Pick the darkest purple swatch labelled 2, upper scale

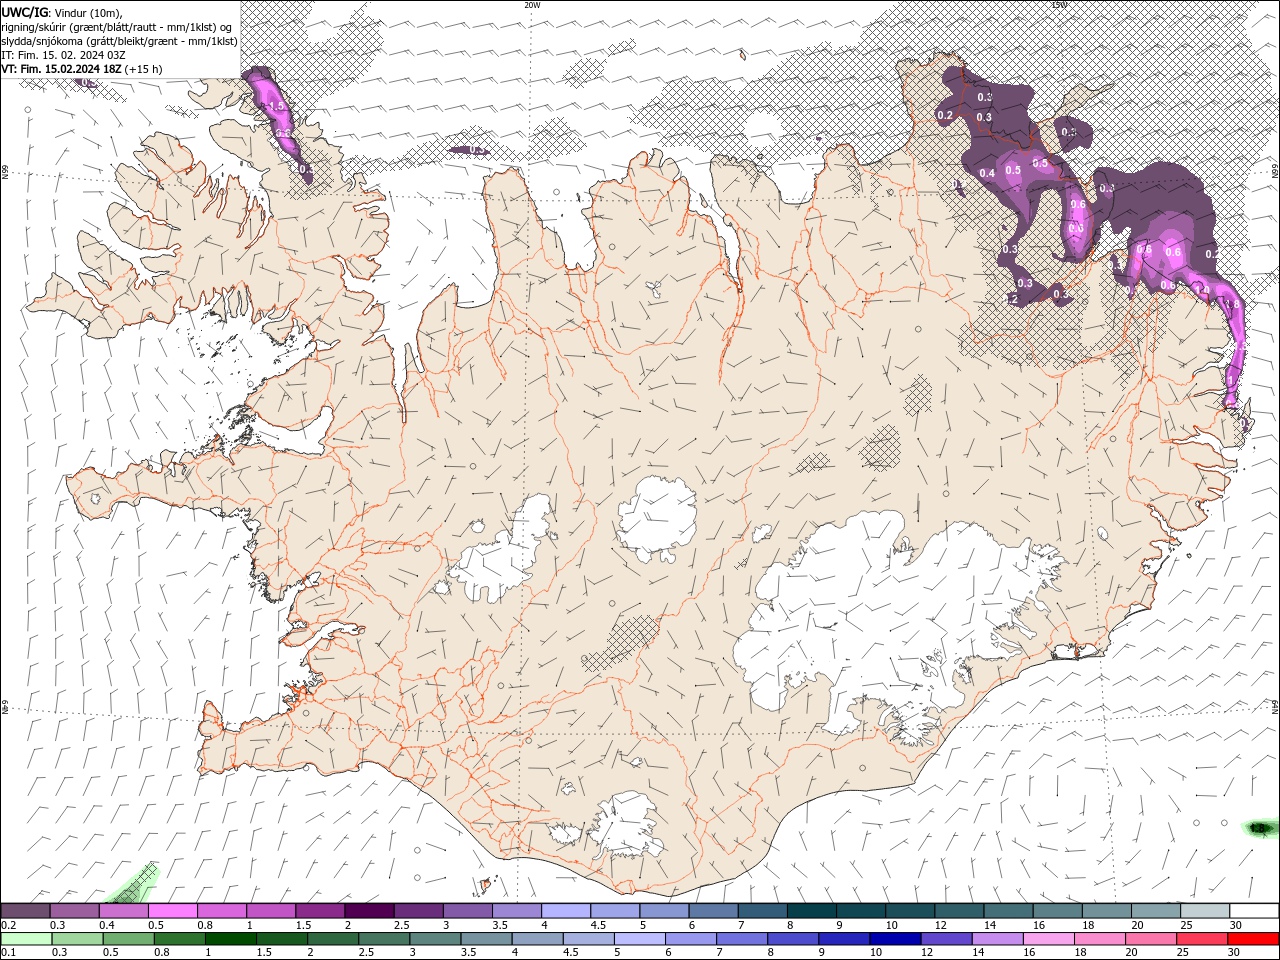pos(369,911)
